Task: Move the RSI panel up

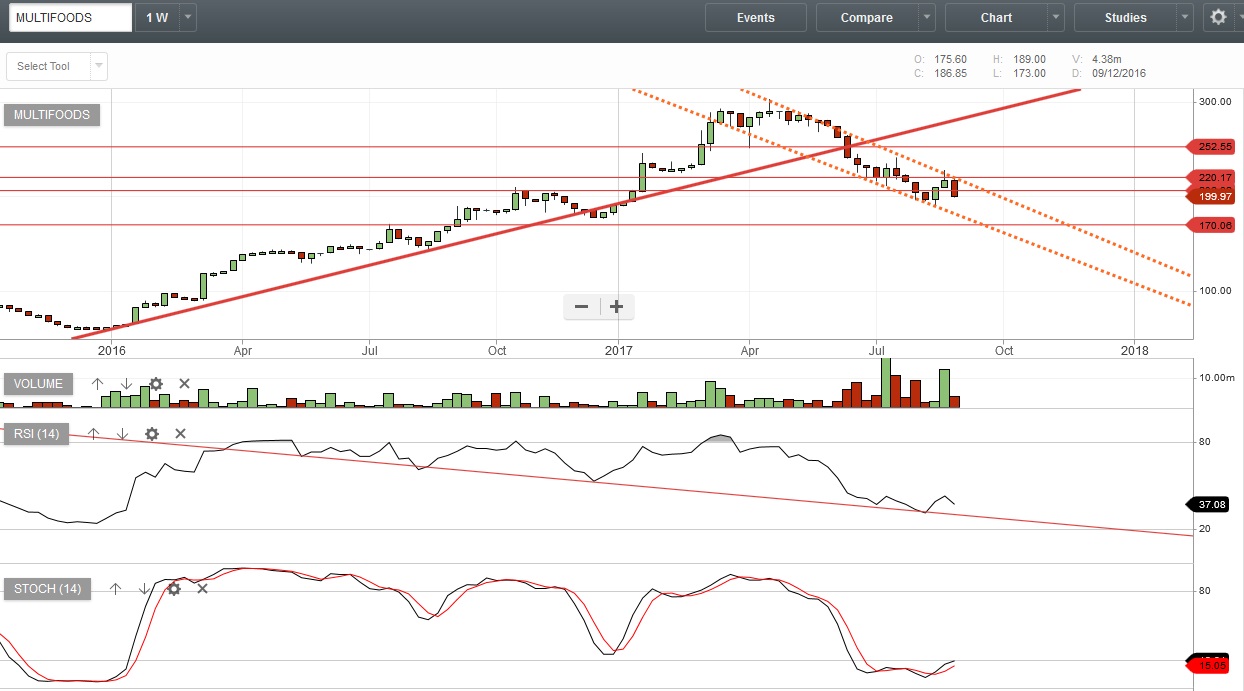Action: tap(93, 434)
